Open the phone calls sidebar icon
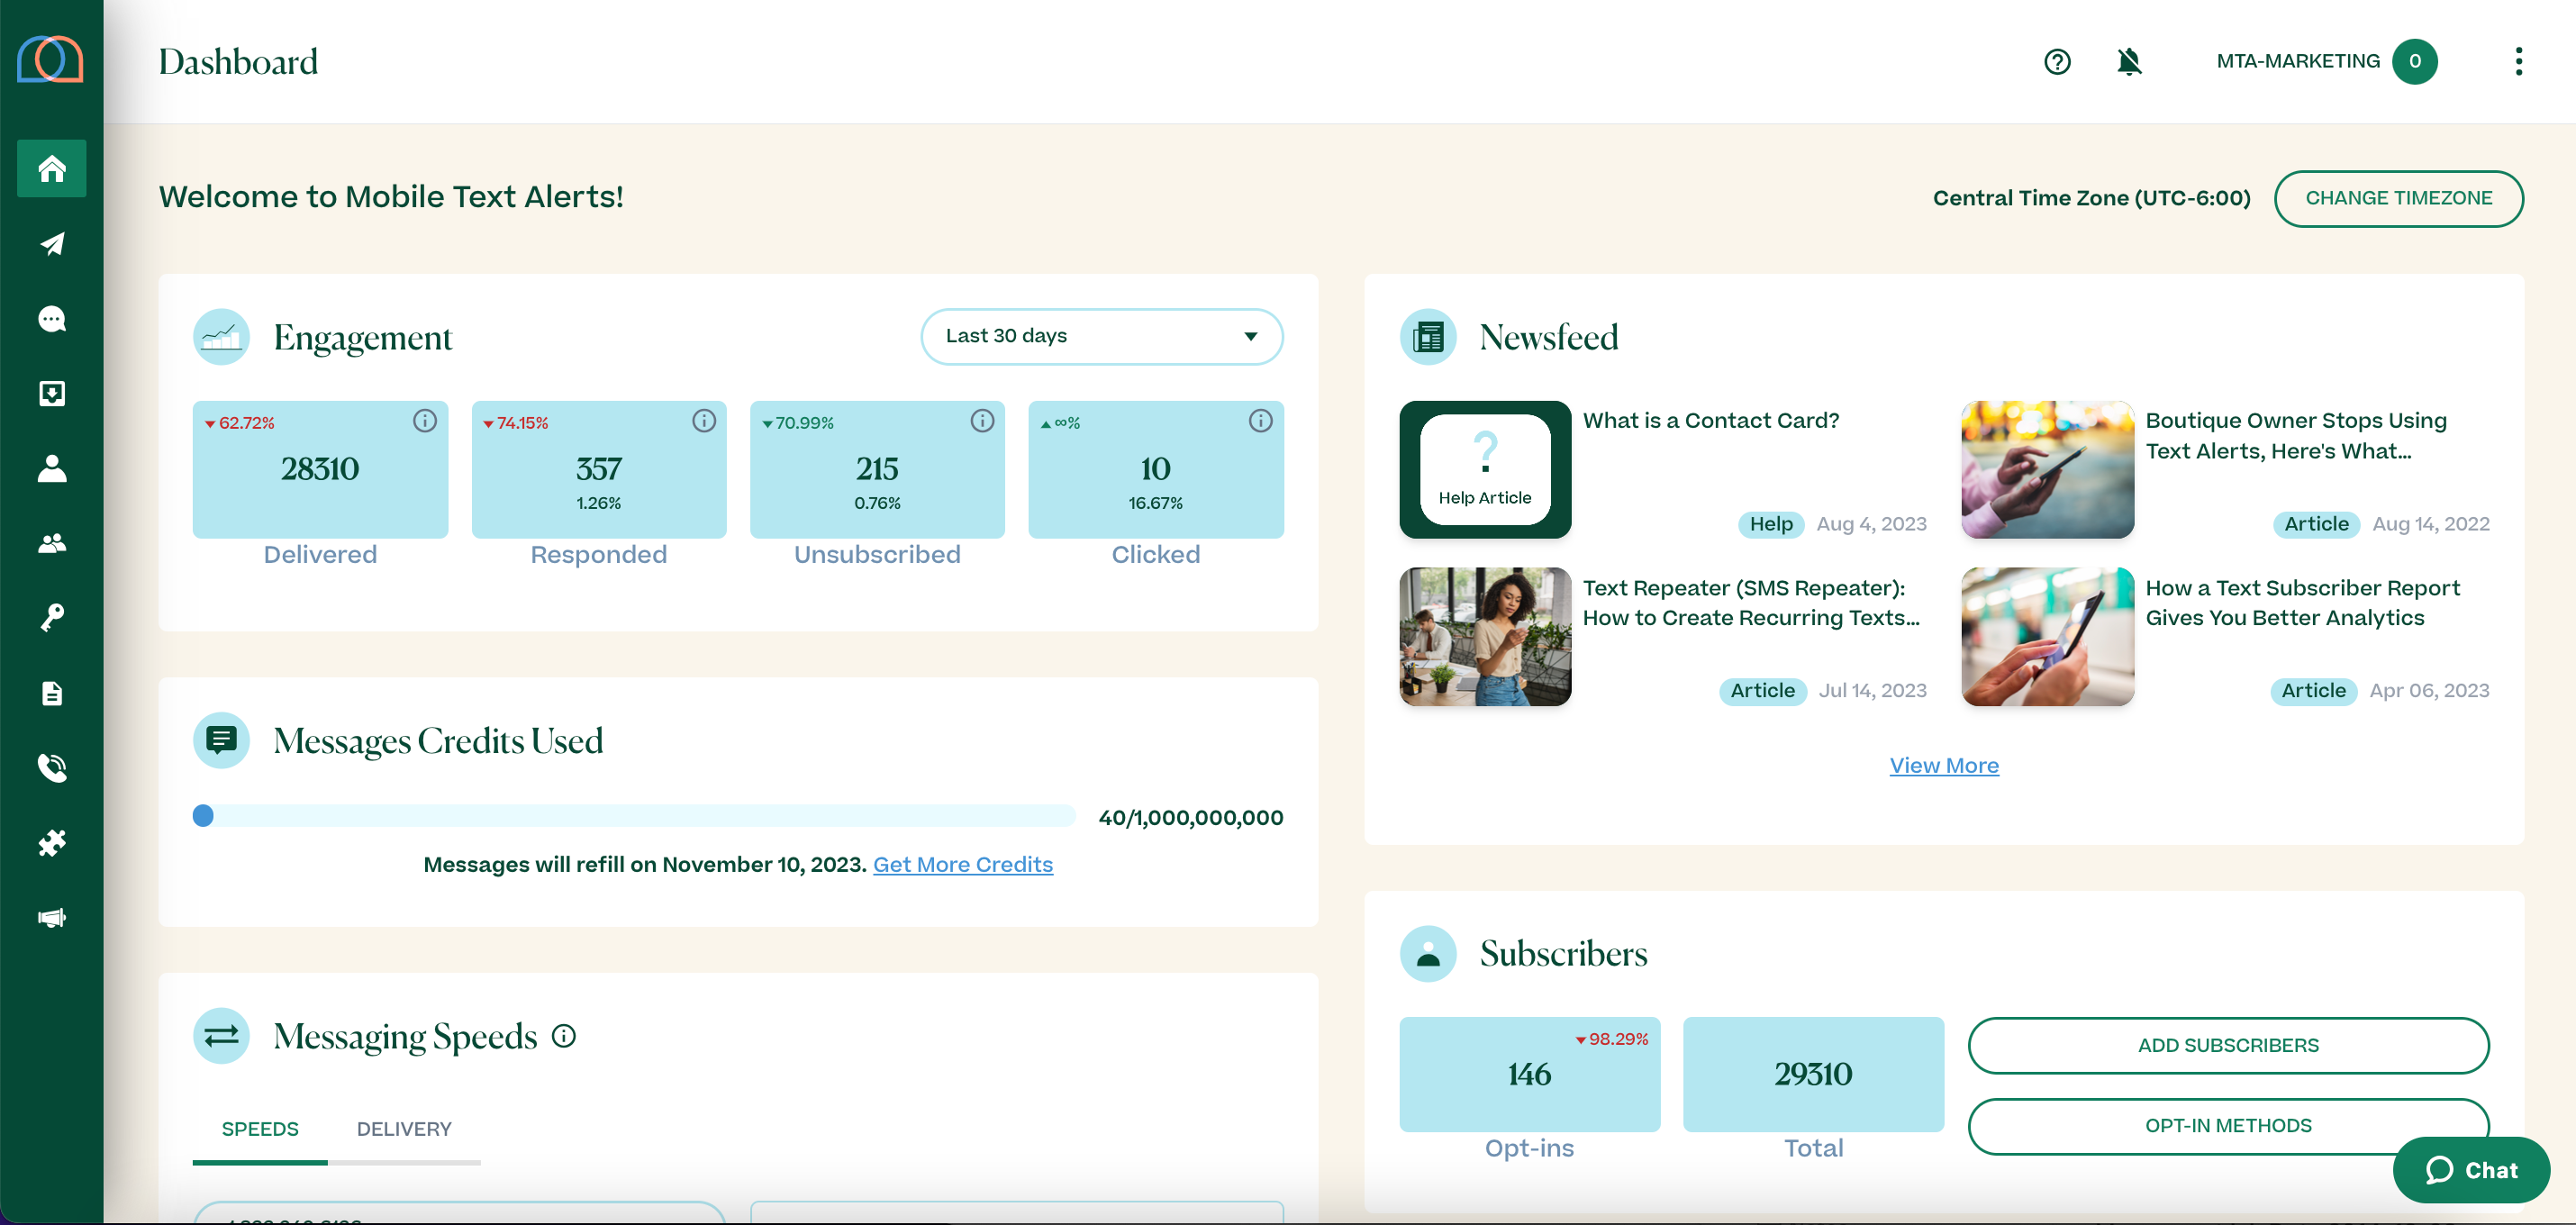This screenshot has width=2576, height=1225. [x=52, y=767]
